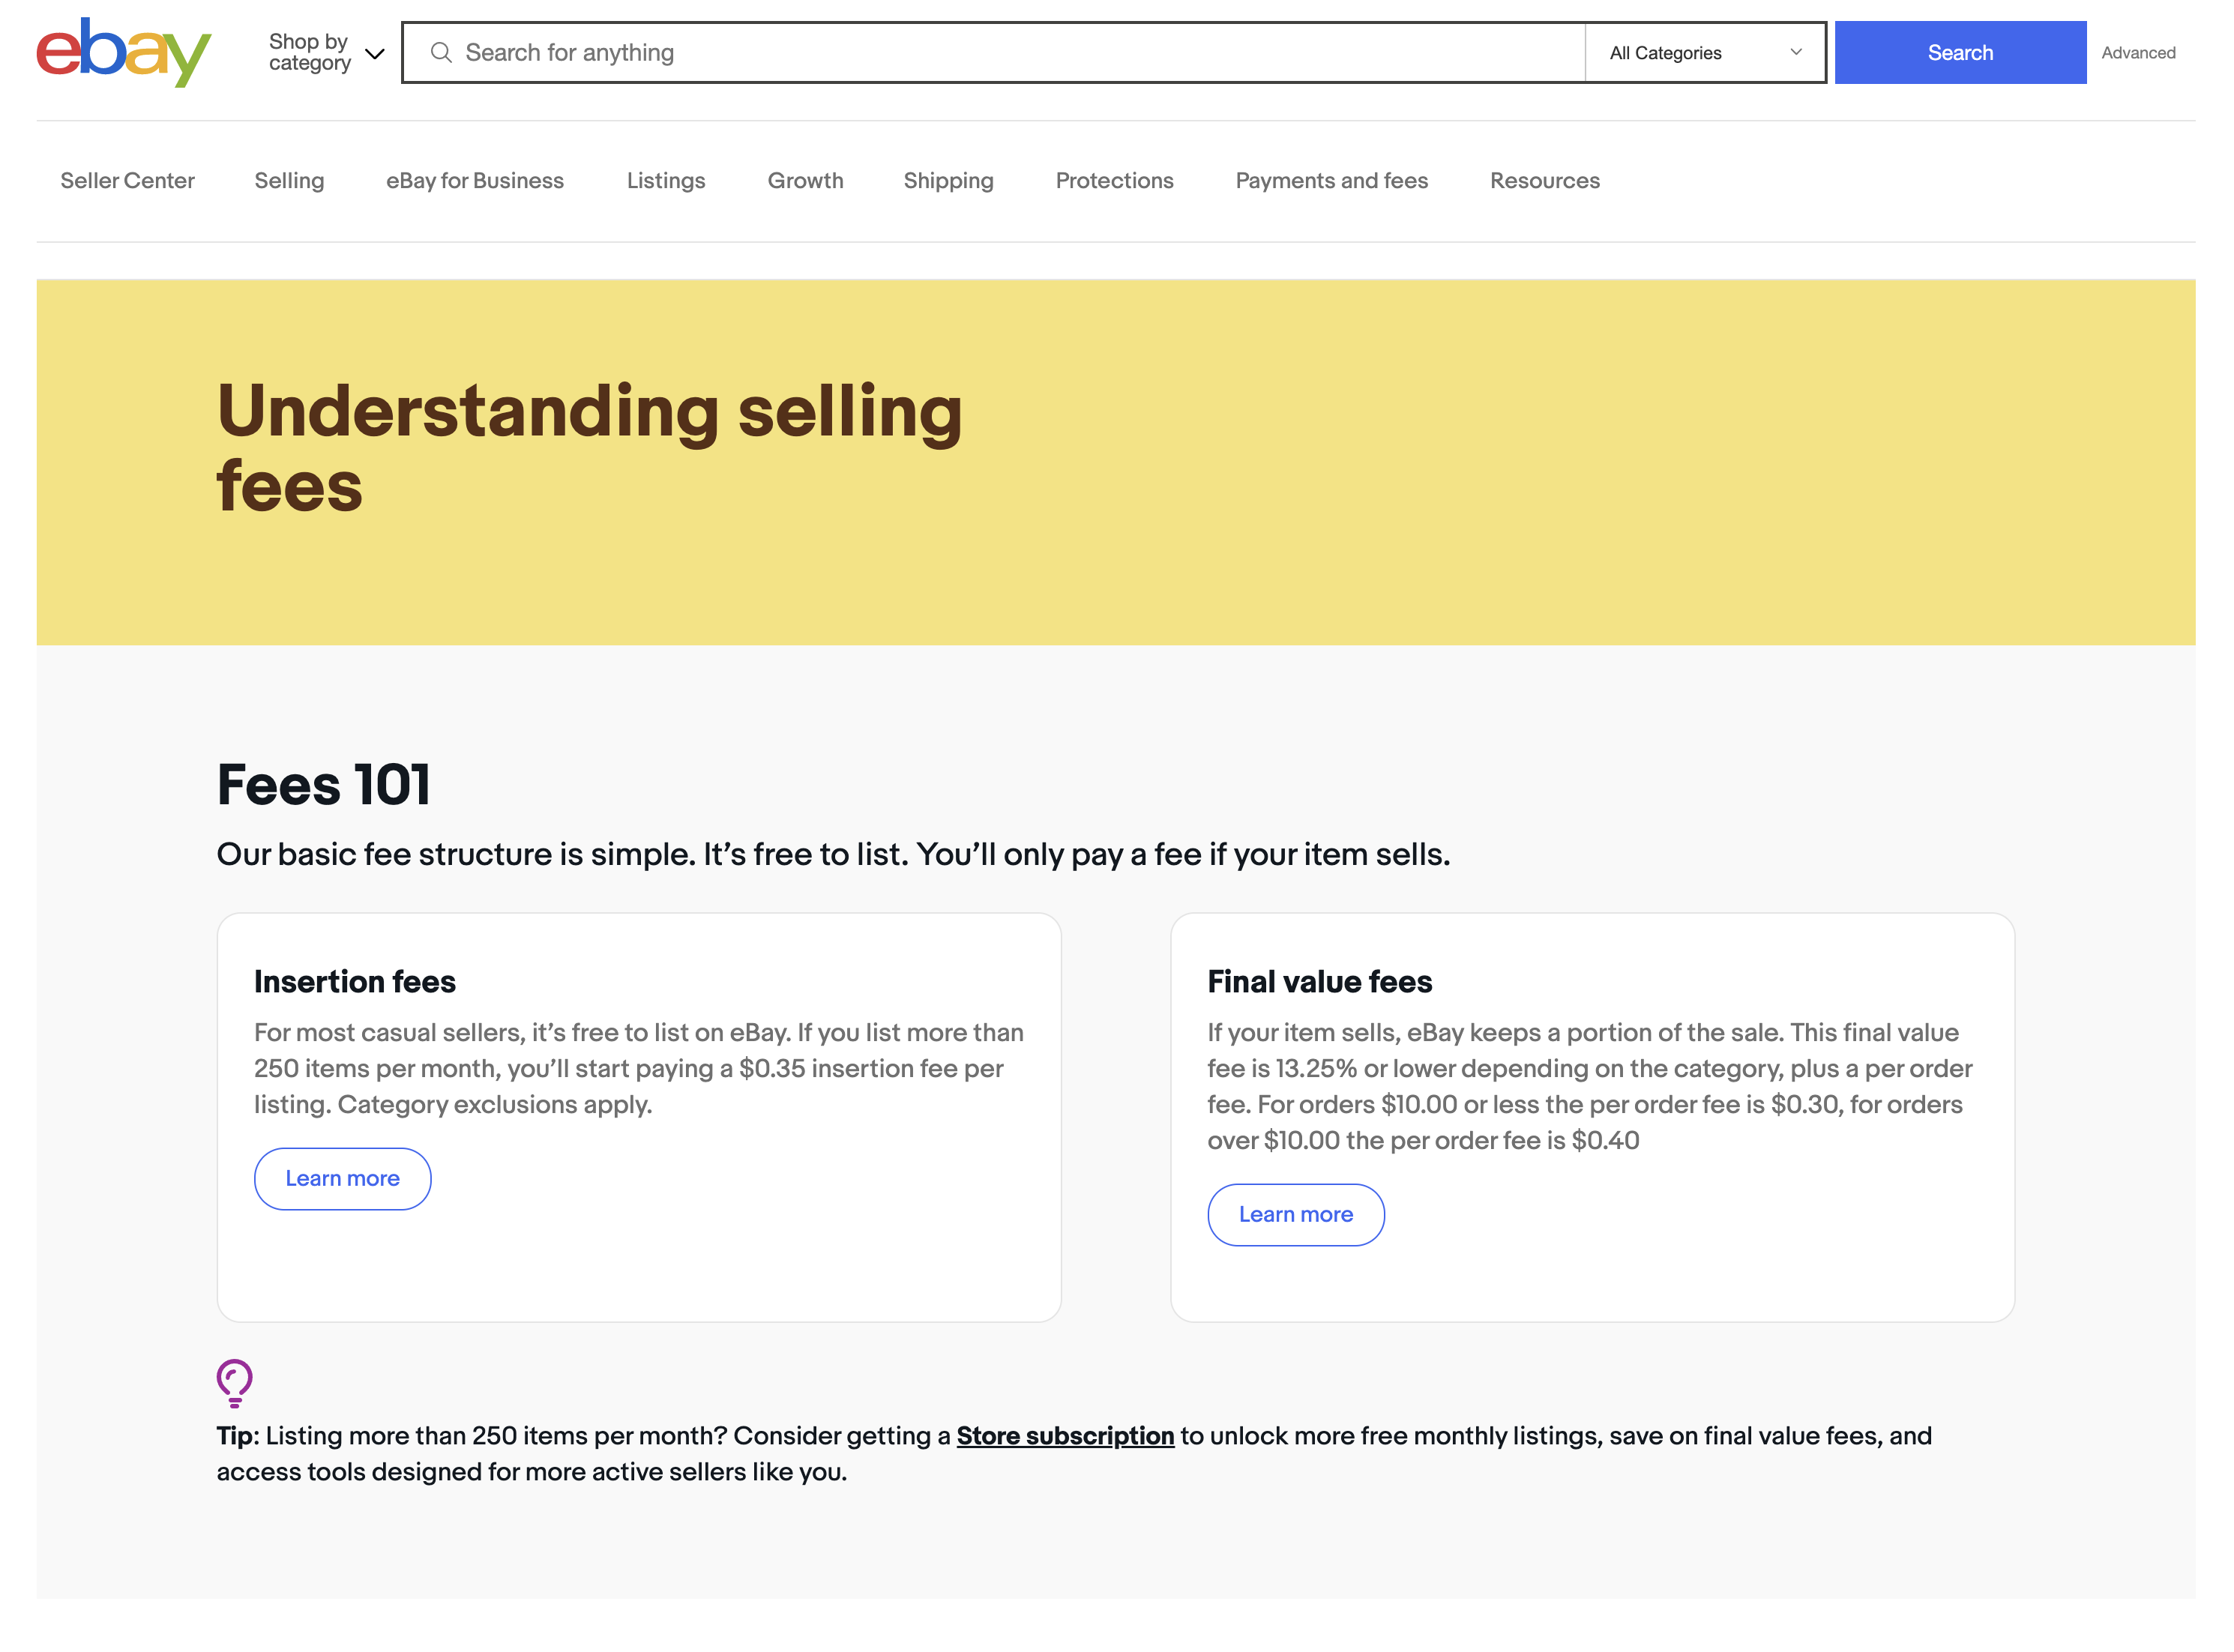The height and width of the screenshot is (1652, 2234).
Task: Open Payments and fees menu
Action: pos(1331,181)
